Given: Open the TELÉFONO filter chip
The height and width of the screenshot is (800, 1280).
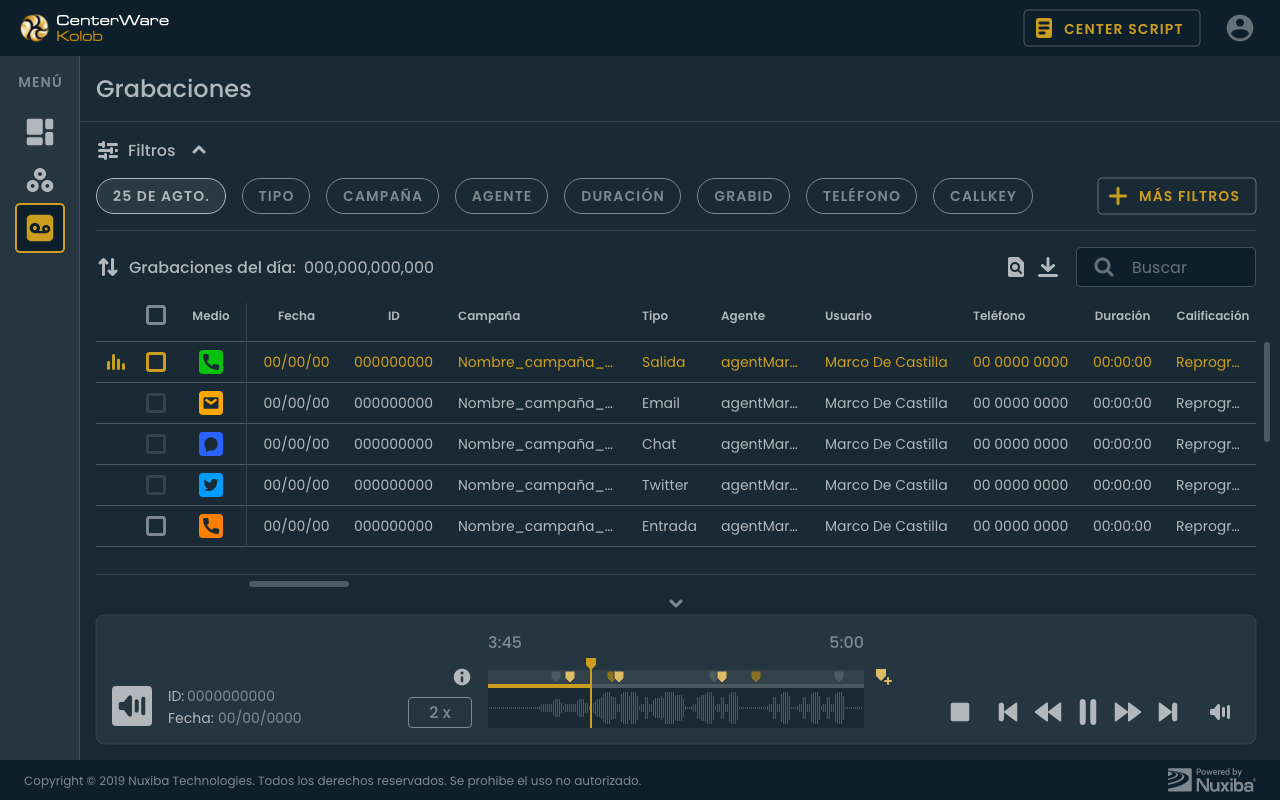Looking at the screenshot, I should [861, 196].
